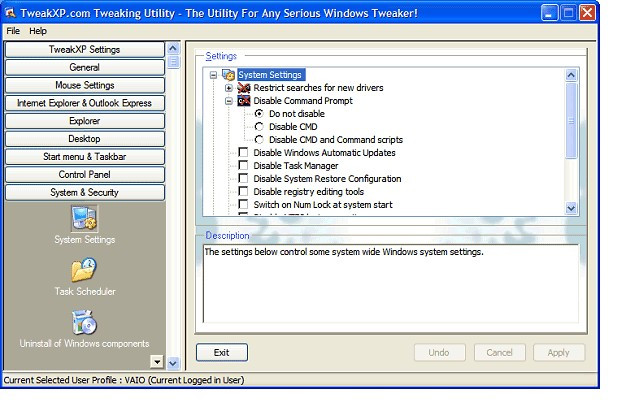Screen dimensions: 619x415
Task: Open the Start menu & Taskbar category
Action: click(84, 157)
